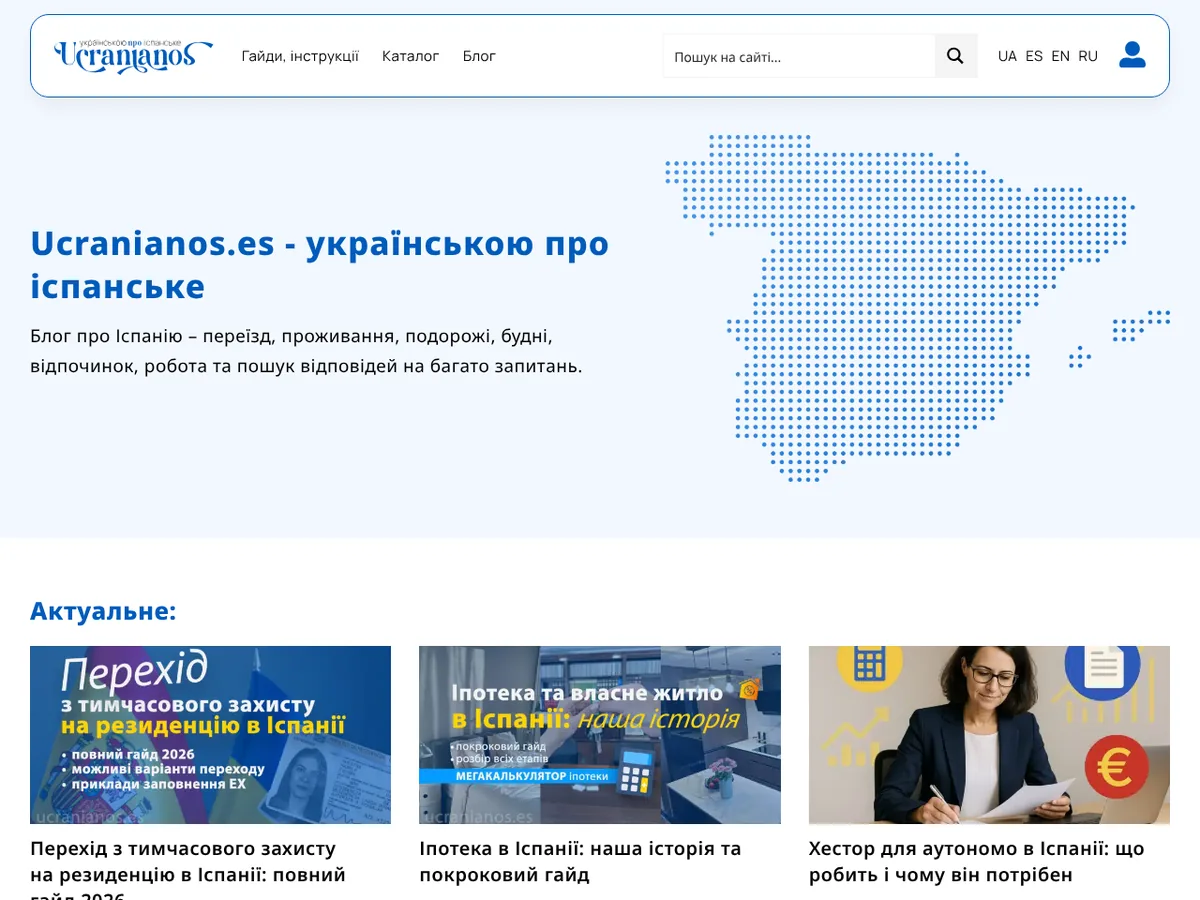Open the Перехід з тимчасового захисту article thumbnail
1200x900 pixels.
tap(210, 735)
